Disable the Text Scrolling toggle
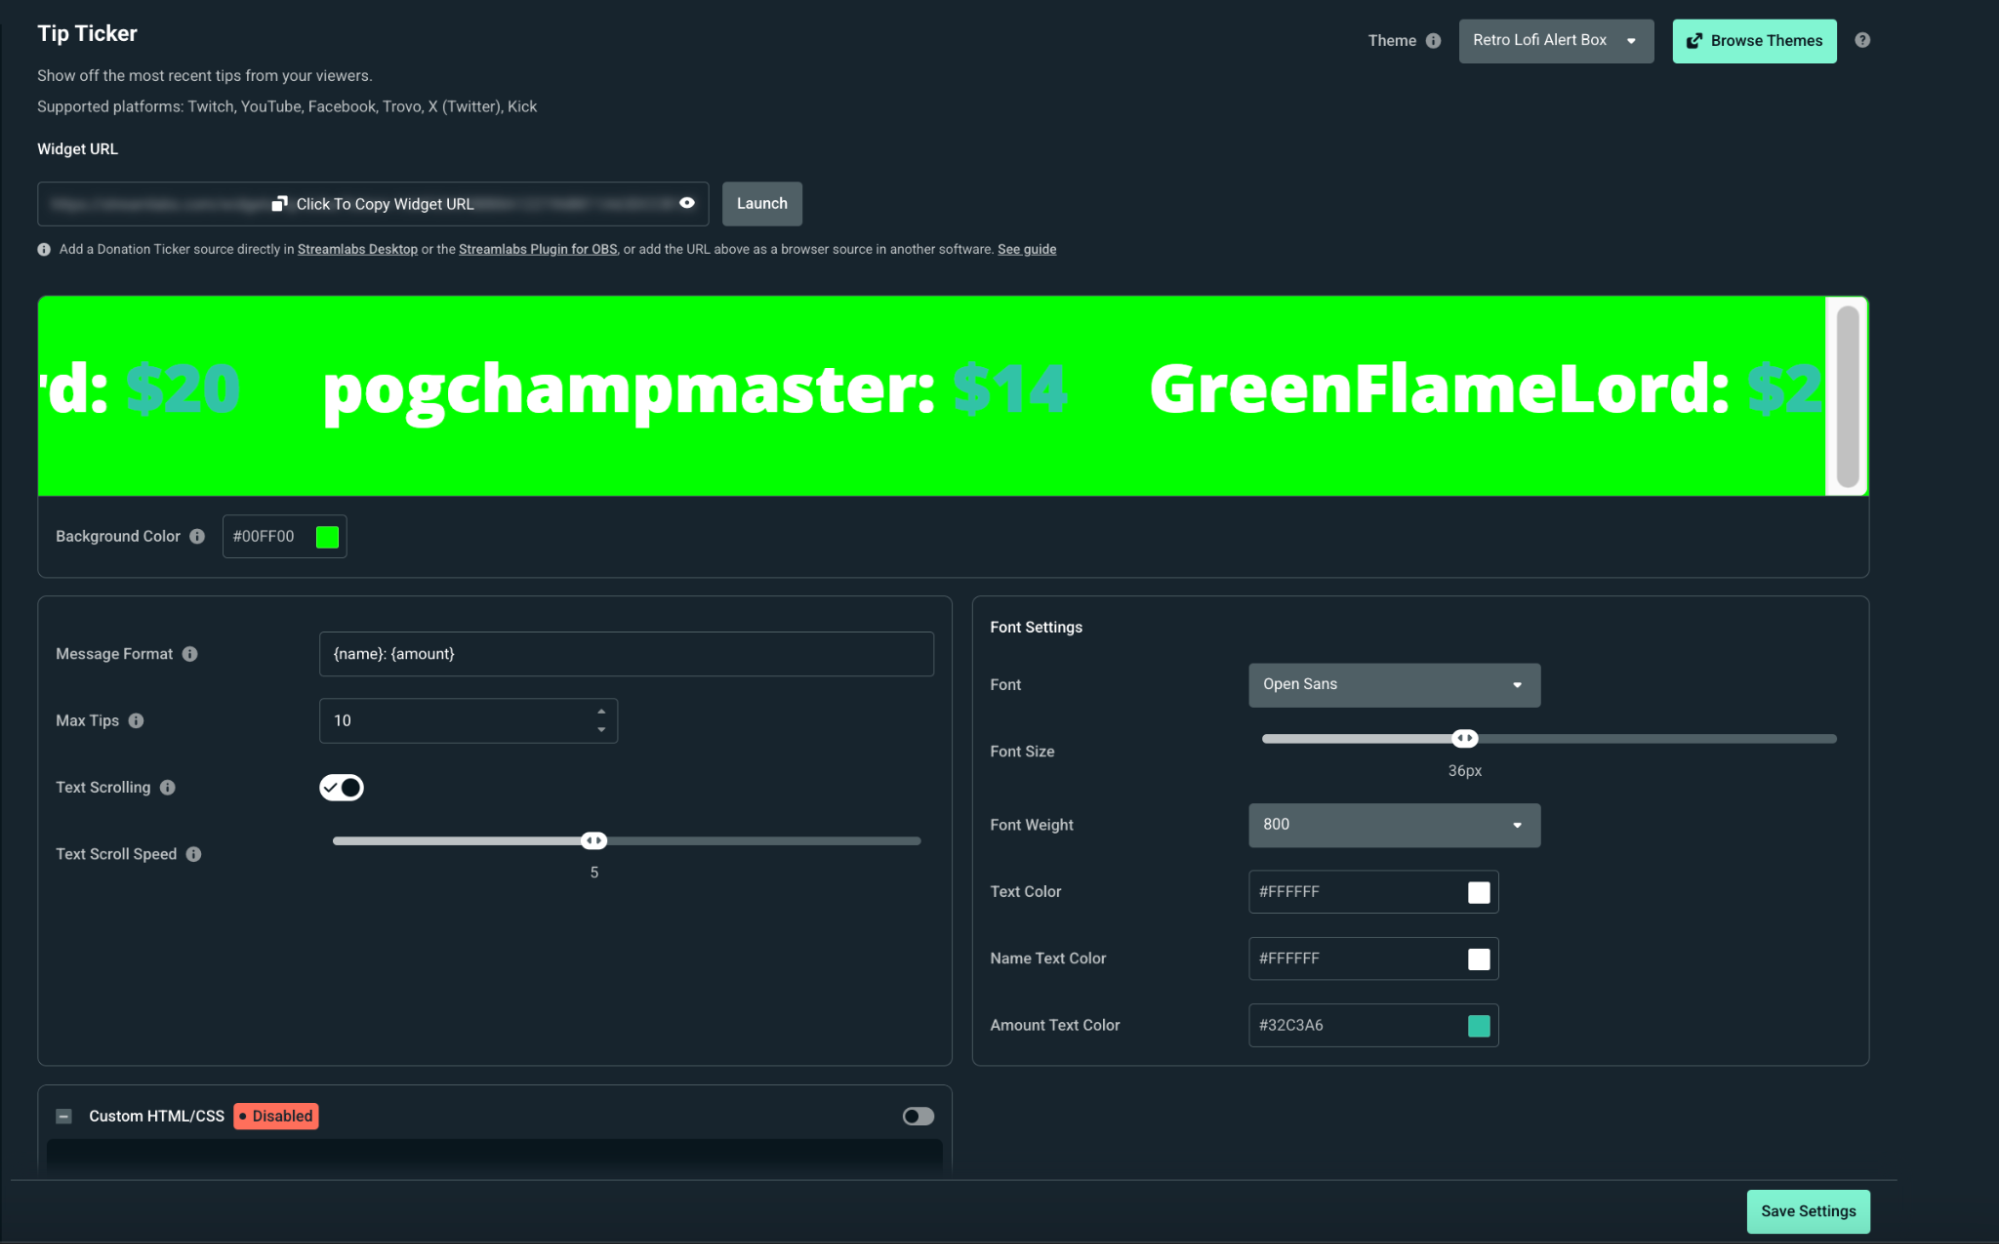1999x1245 pixels. tap(341, 787)
